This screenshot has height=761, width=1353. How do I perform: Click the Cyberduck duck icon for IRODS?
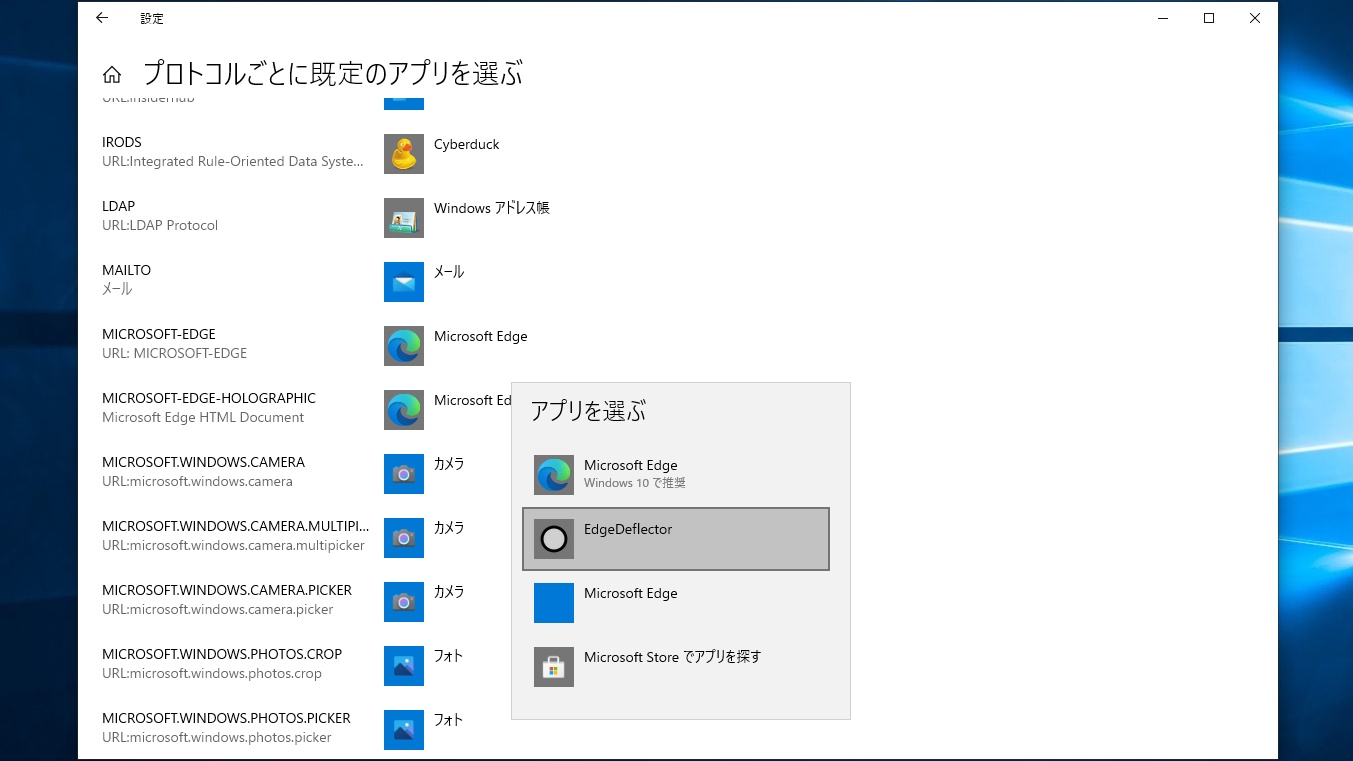pos(404,154)
